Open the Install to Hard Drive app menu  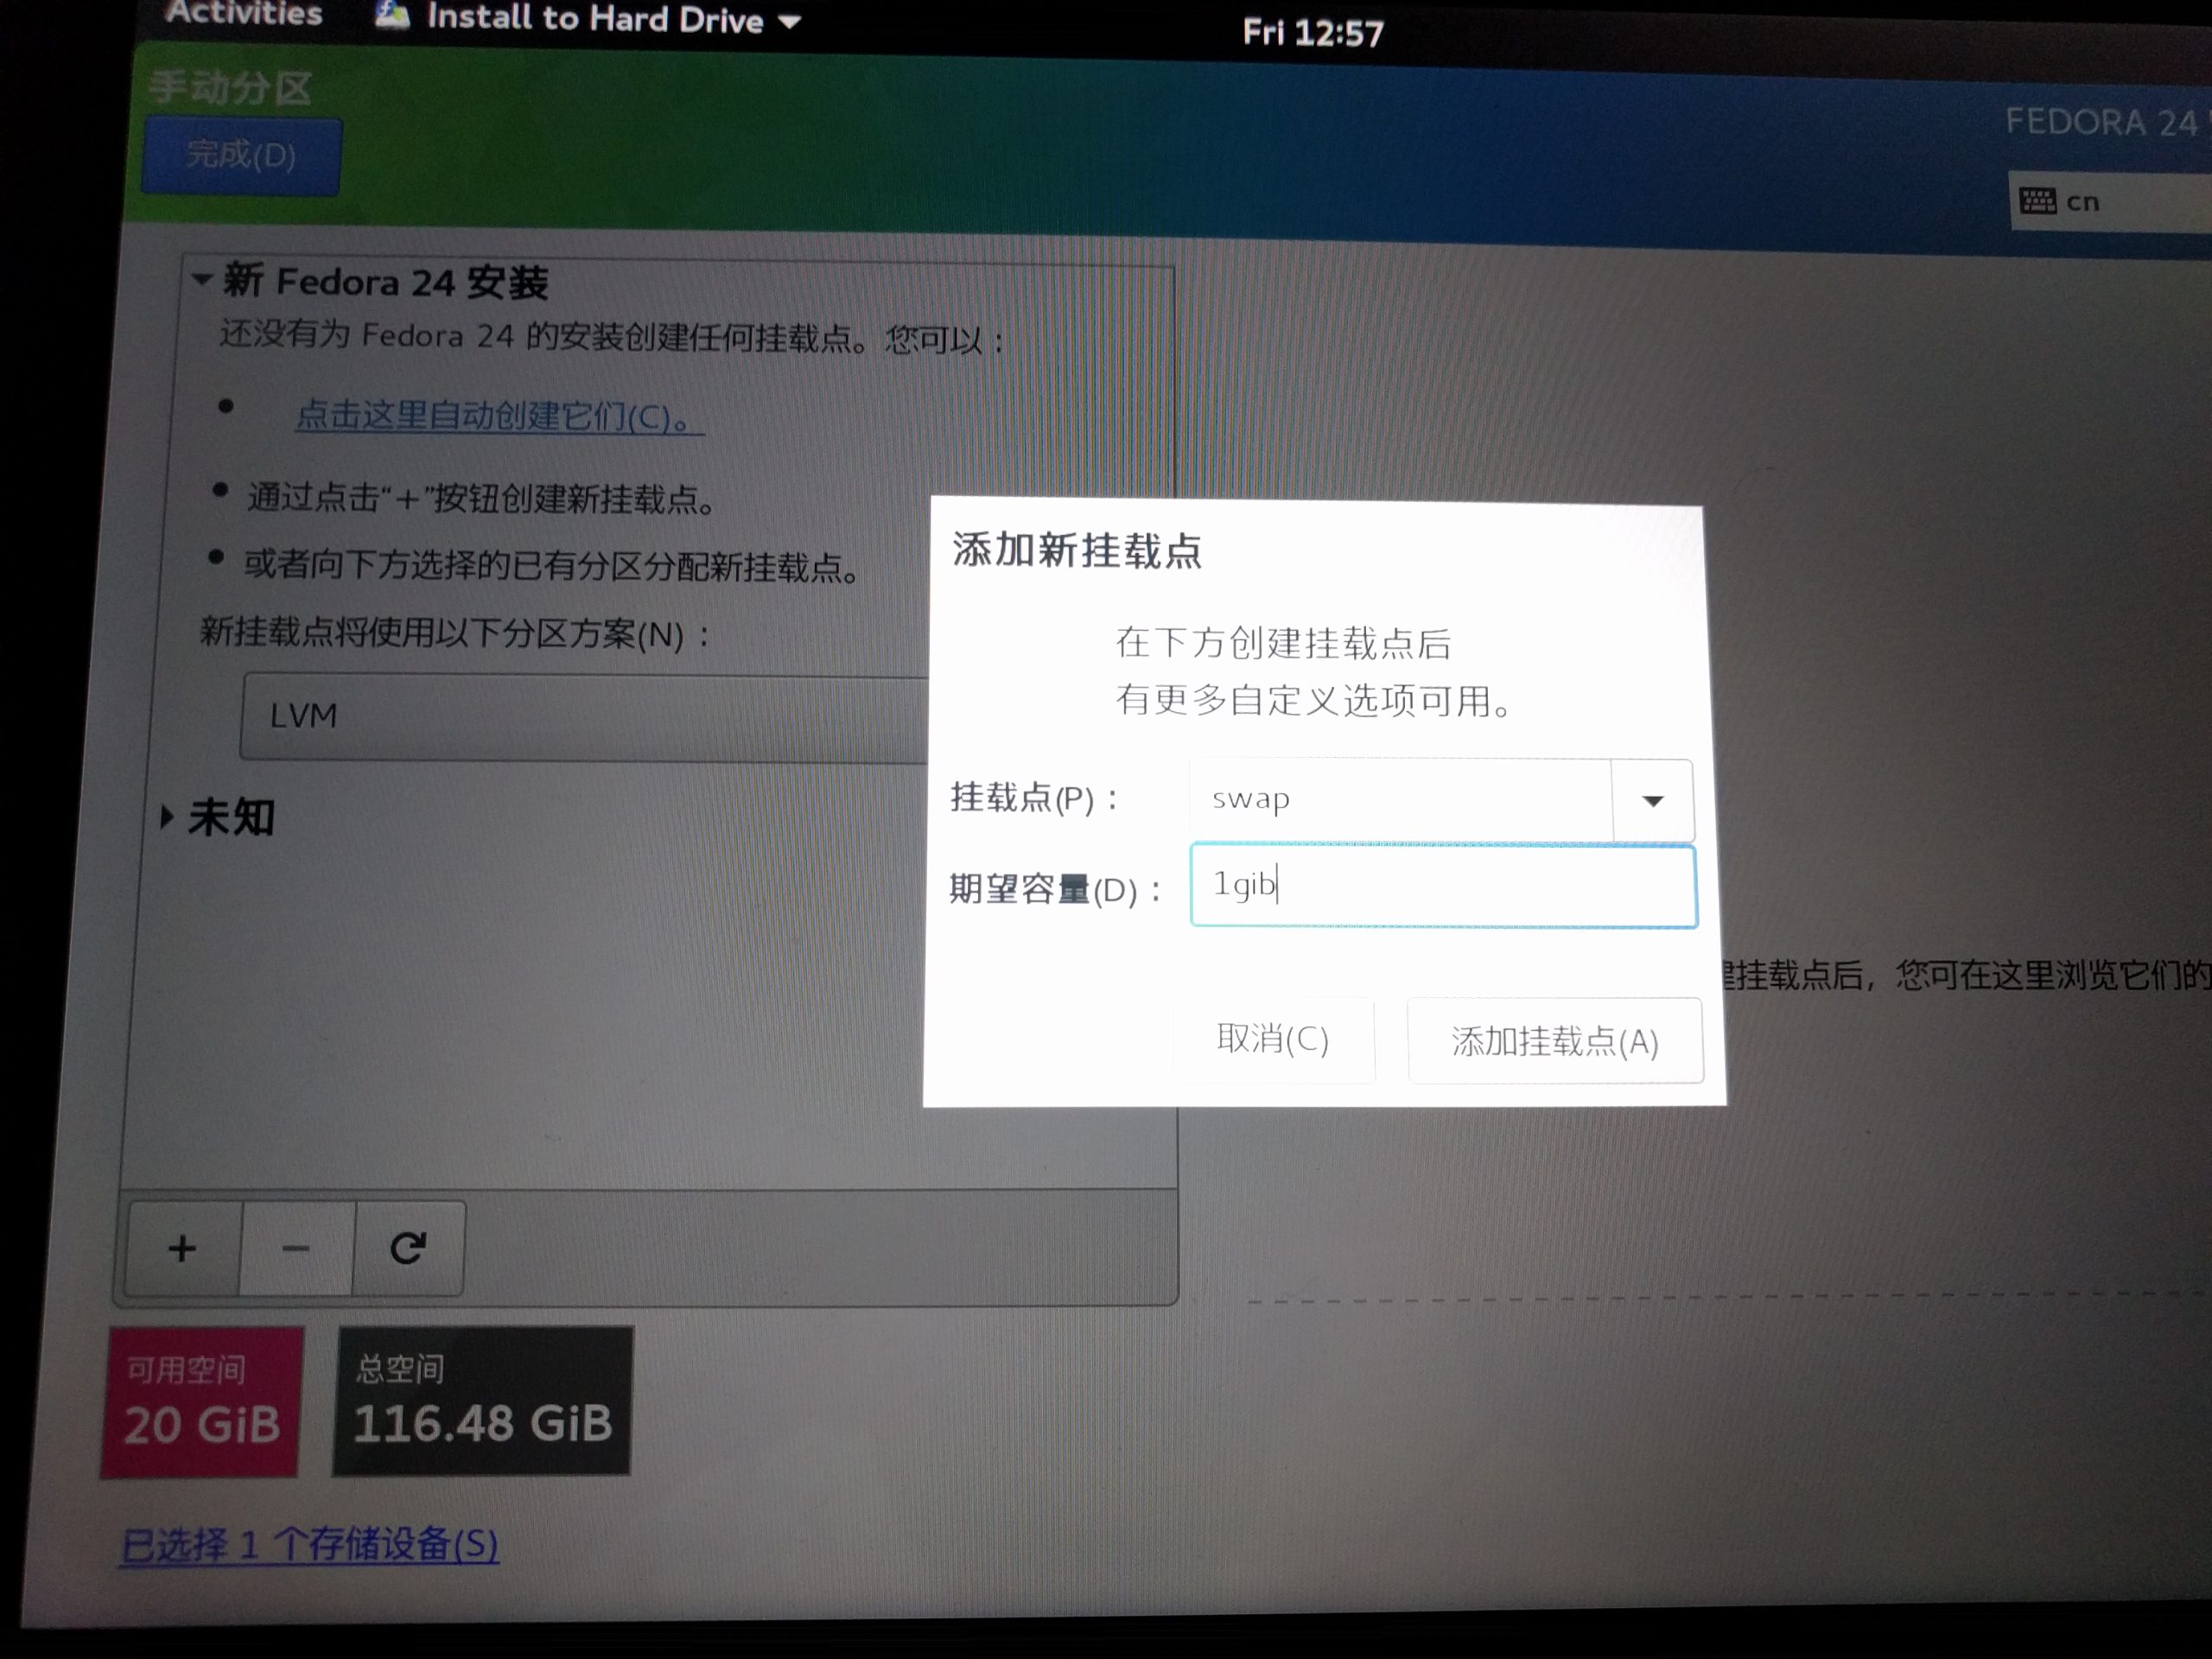tap(588, 18)
